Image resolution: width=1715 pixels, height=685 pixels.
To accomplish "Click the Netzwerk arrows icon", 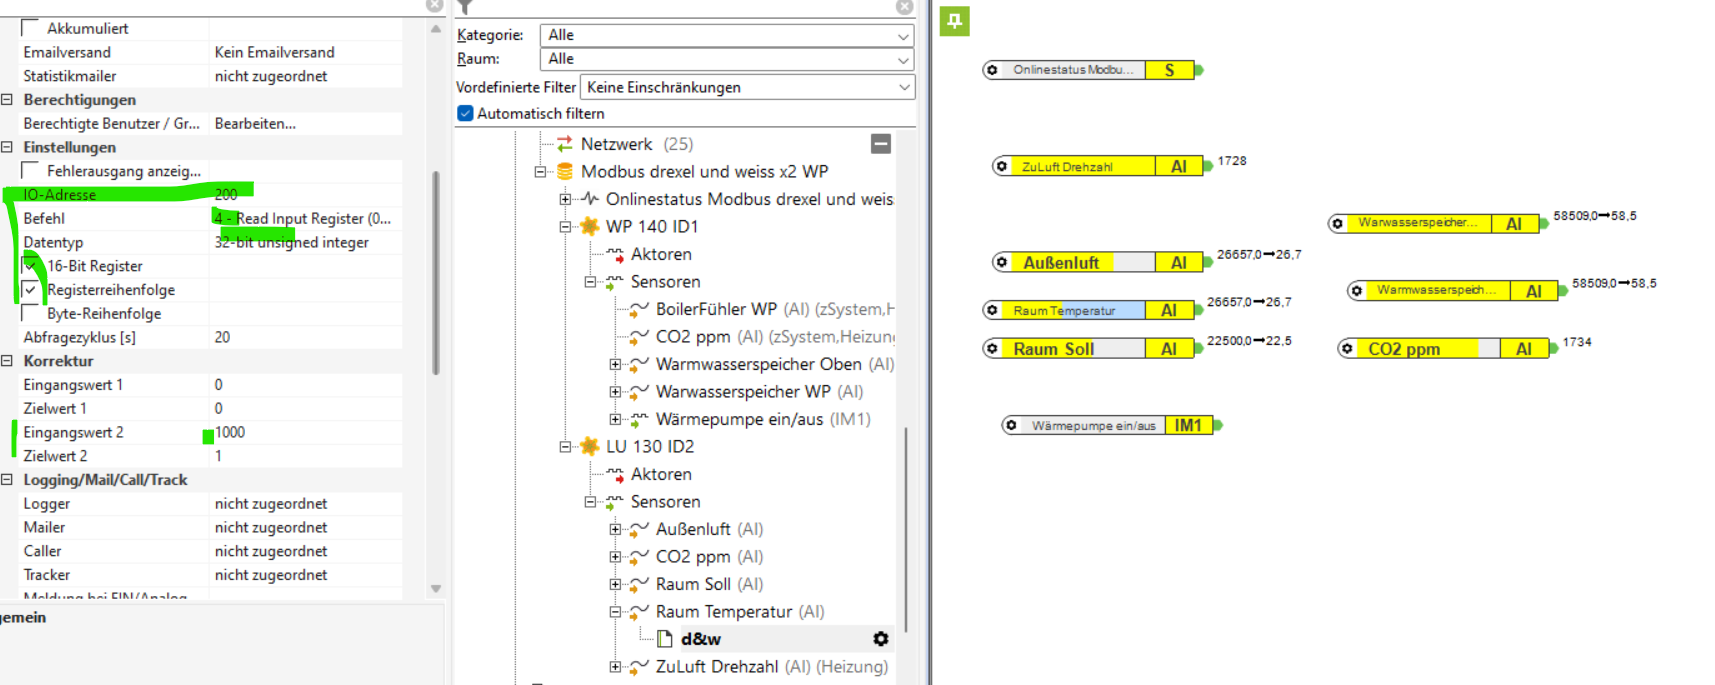I will [x=565, y=144].
